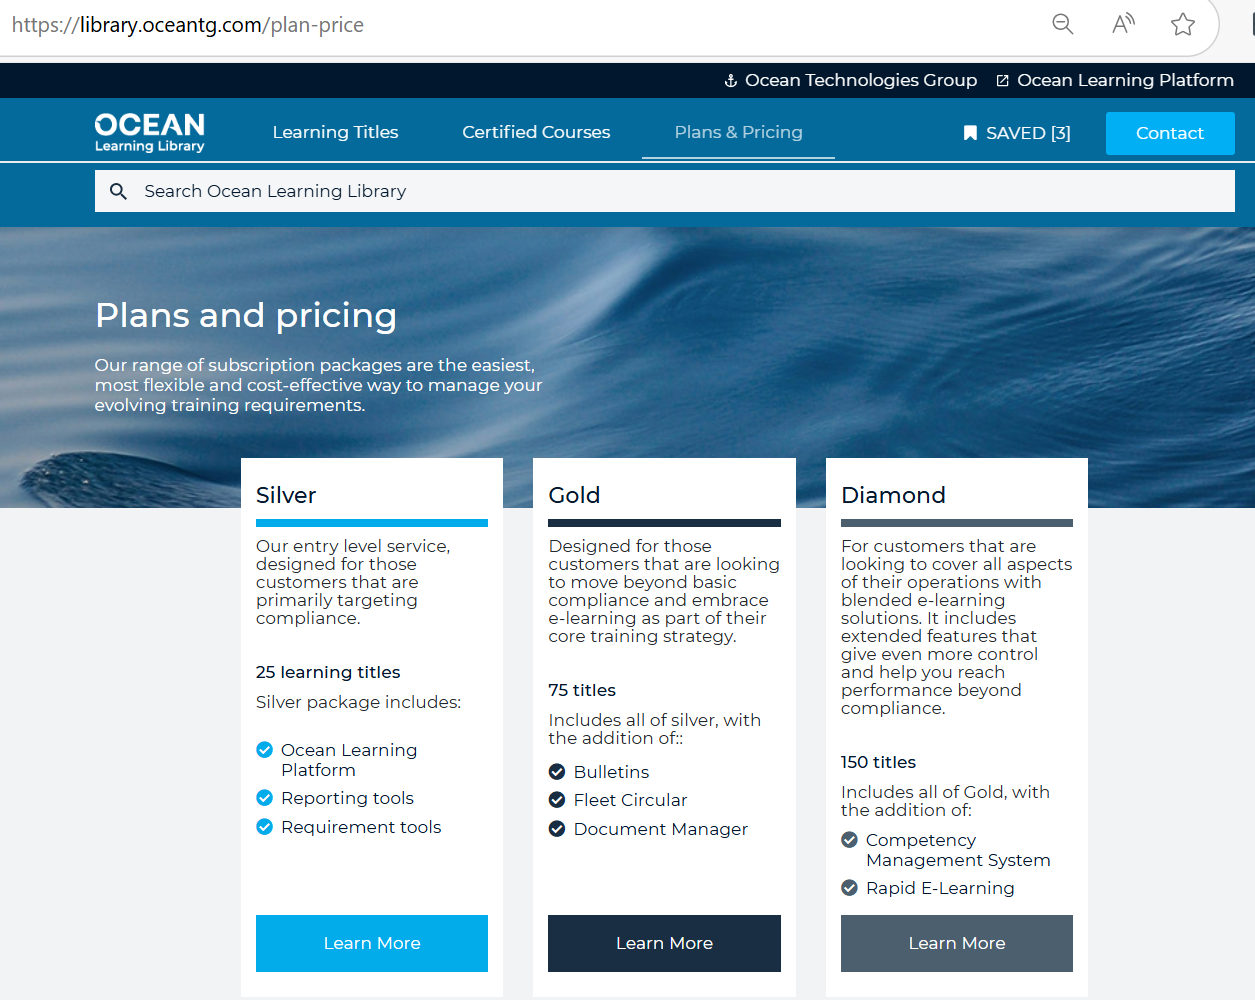Viewport: 1255px width, 1000px height.
Task: Switch to the Certified Courses section
Action: tap(536, 131)
